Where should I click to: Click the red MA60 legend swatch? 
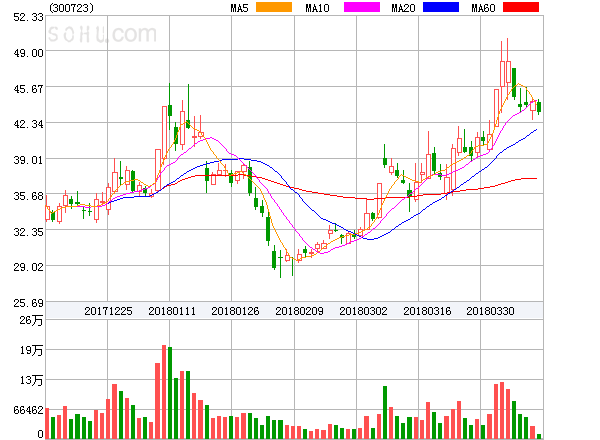(521, 7)
